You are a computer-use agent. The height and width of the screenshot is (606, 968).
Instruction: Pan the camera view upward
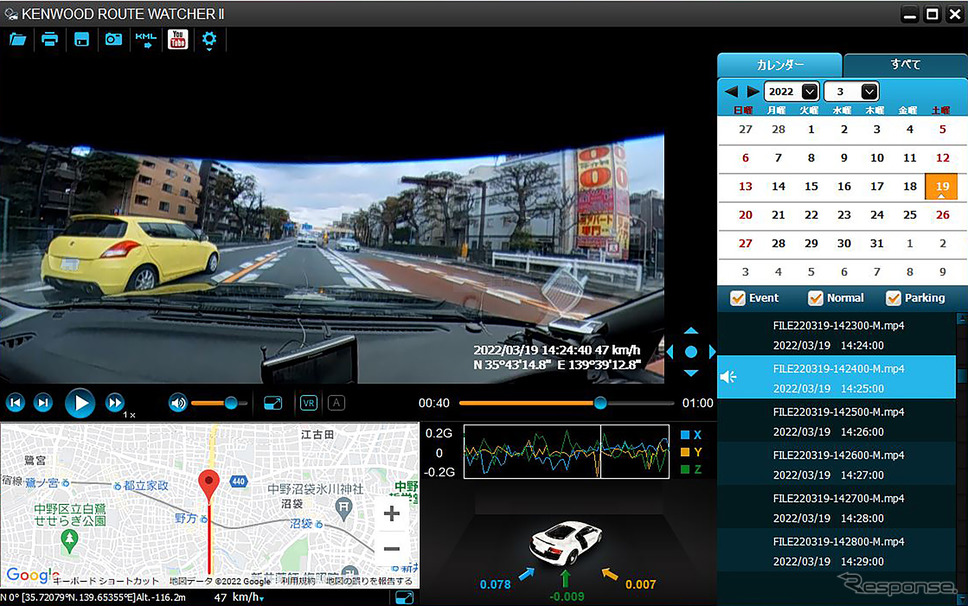click(x=691, y=331)
